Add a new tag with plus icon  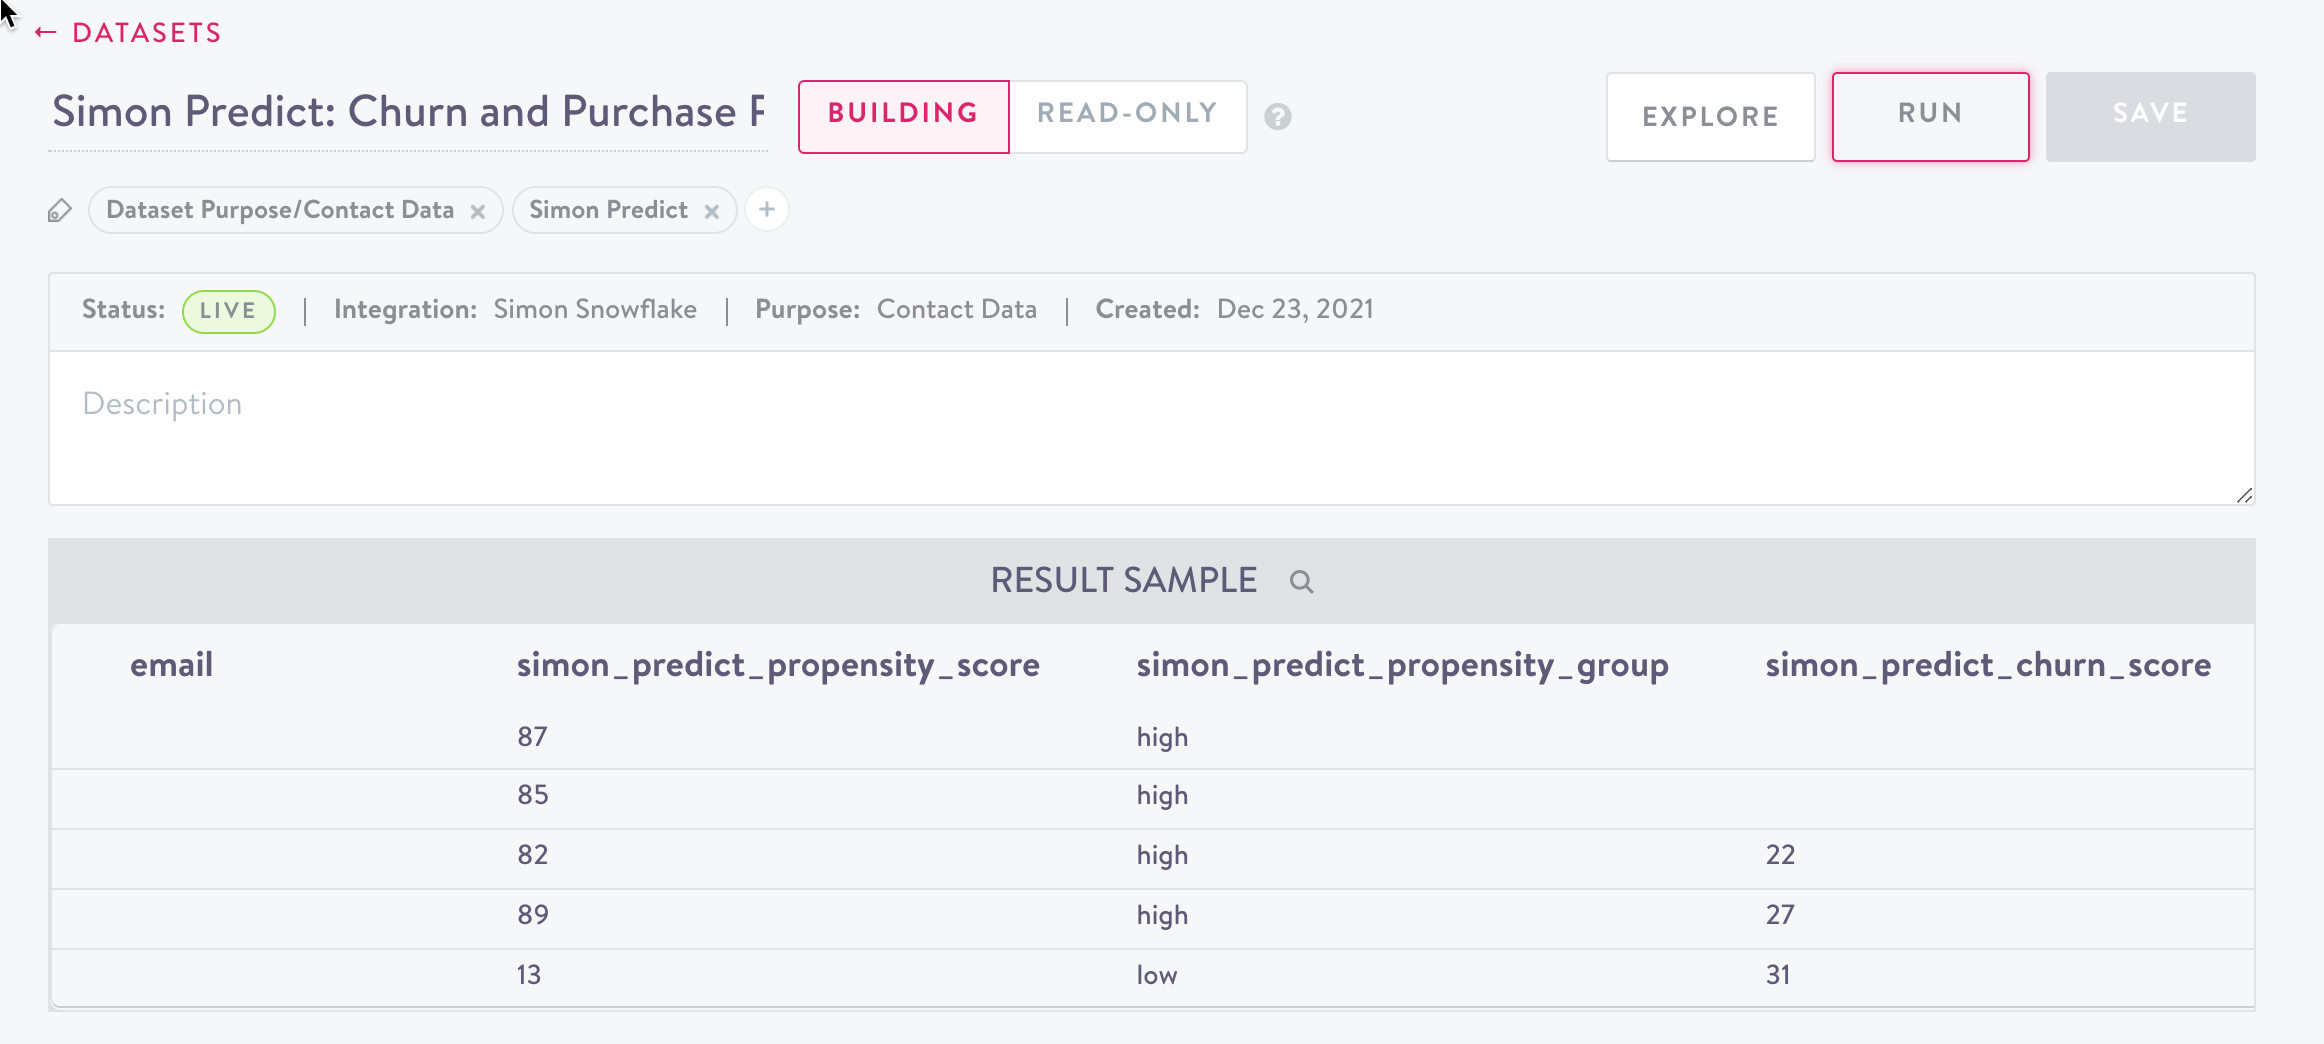(x=767, y=210)
